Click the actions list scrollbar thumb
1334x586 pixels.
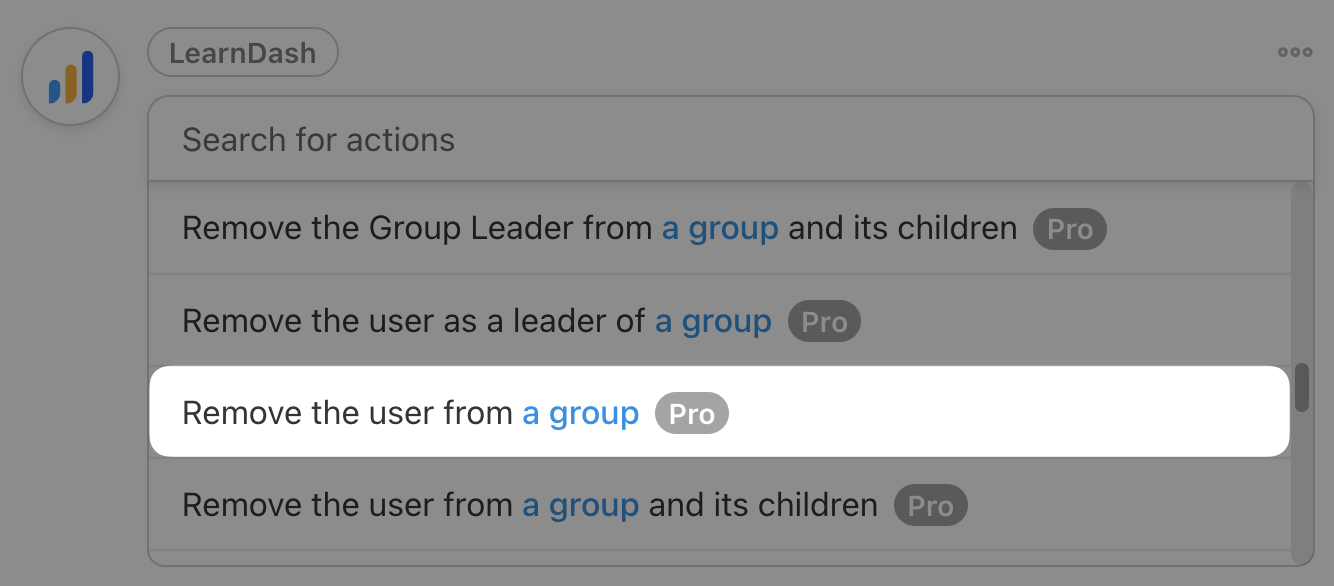1301,388
